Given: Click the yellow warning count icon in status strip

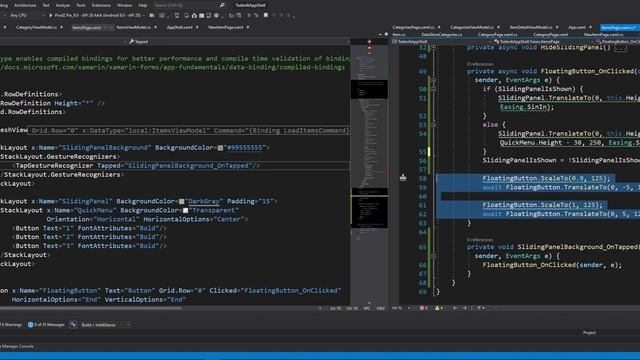Looking at the screenshot, I should tap(437, 308).
